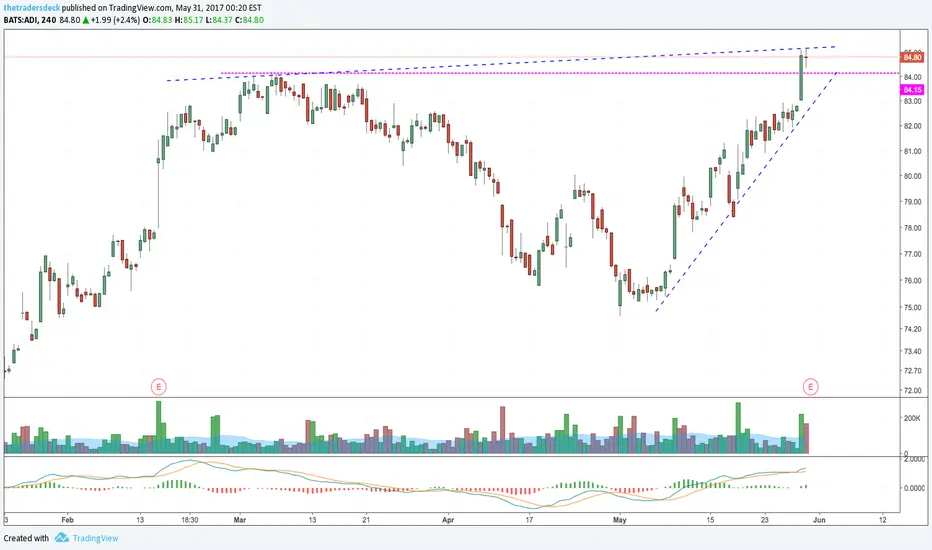Click the Apr label on time axis
932x550 pixels.
pos(448,520)
